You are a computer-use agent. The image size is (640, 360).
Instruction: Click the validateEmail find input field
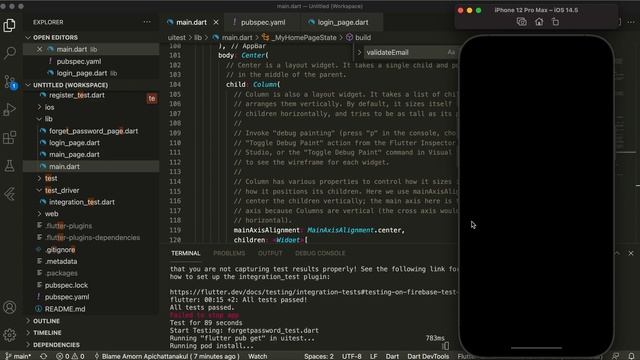pyautogui.click(x=404, y=52)
